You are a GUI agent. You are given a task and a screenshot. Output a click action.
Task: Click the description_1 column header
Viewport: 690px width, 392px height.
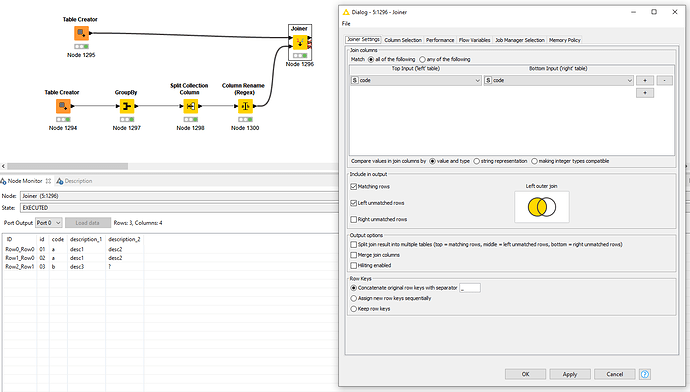click(x=86, y=239)
